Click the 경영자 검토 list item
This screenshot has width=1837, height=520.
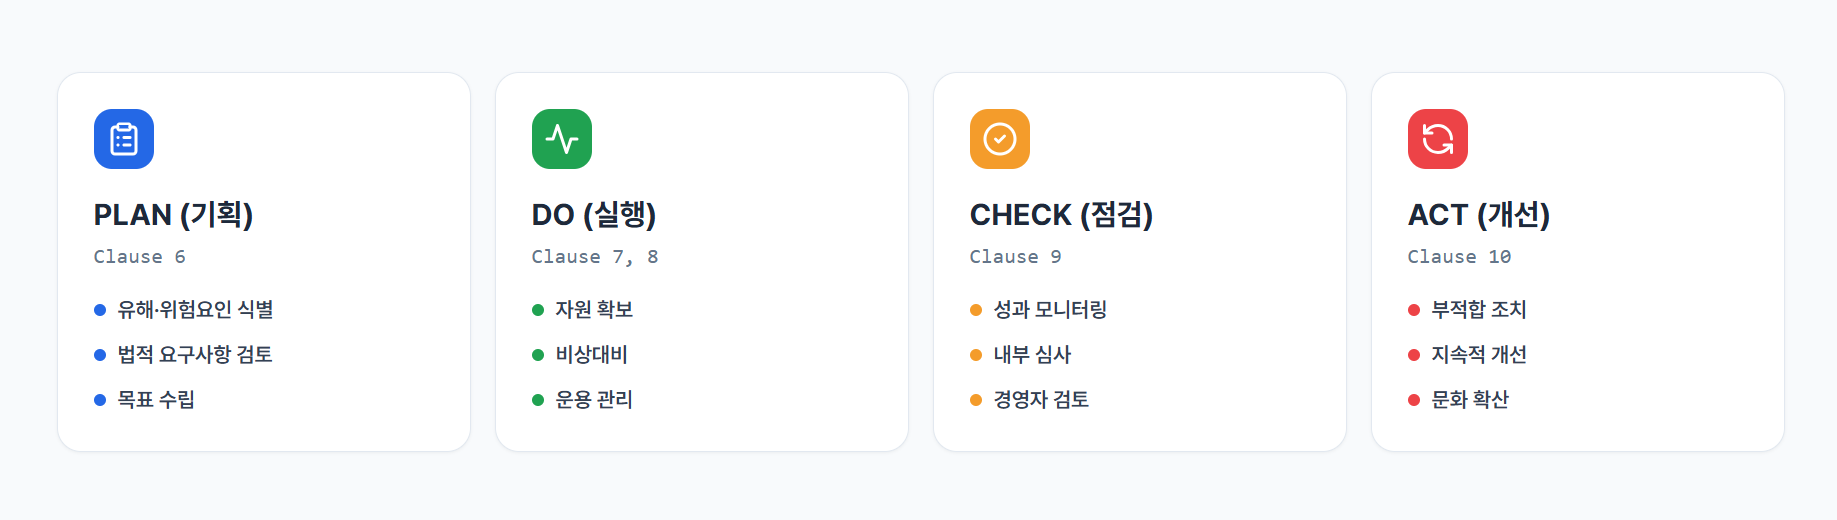(1041, 400)
